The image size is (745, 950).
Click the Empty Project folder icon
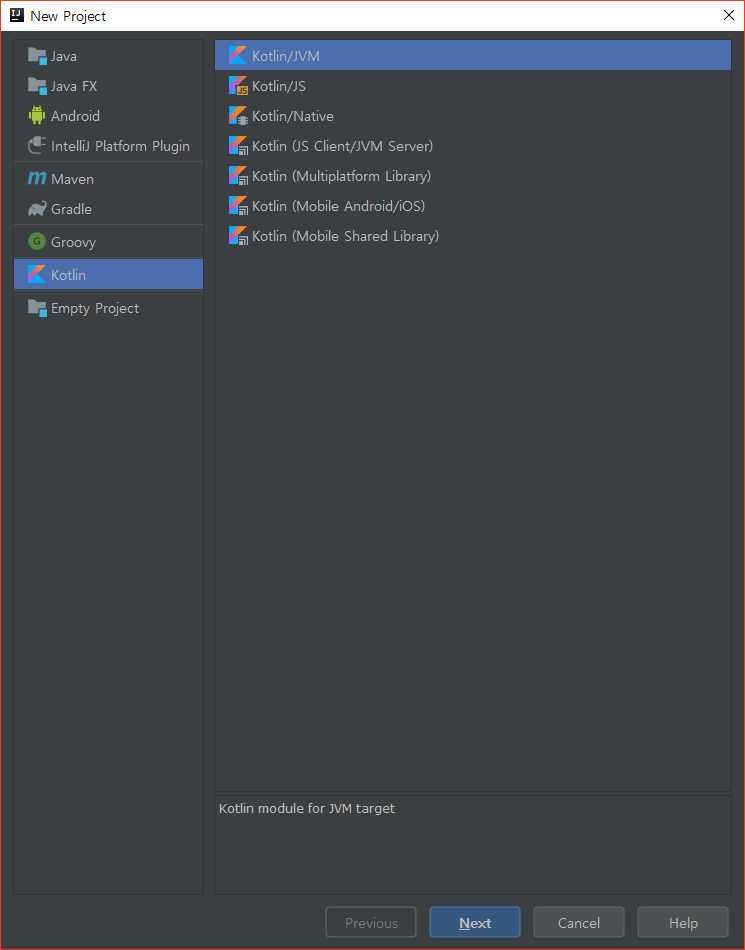(x=37, y=308)
